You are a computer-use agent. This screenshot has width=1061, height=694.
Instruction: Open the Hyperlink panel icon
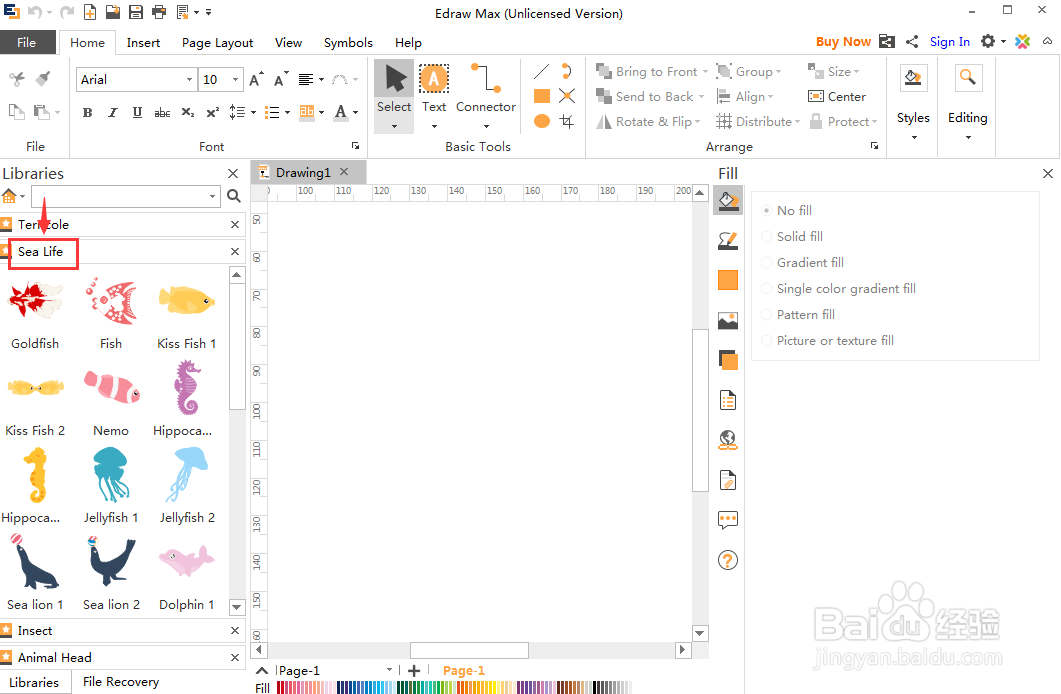(728, 440)
